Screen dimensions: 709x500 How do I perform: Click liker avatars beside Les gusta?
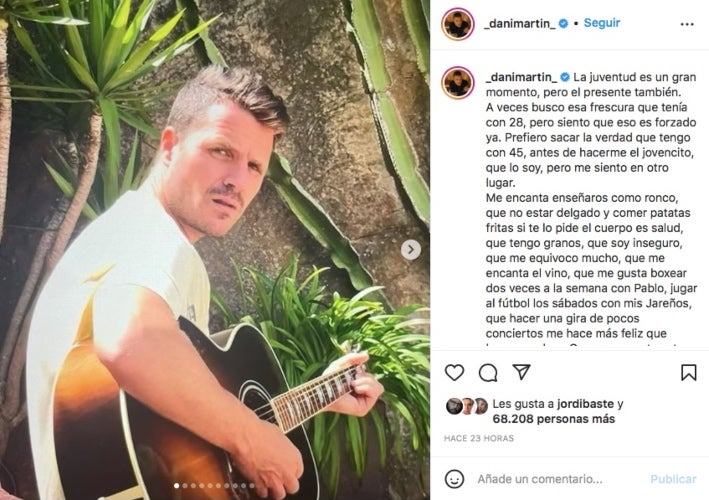467,406
